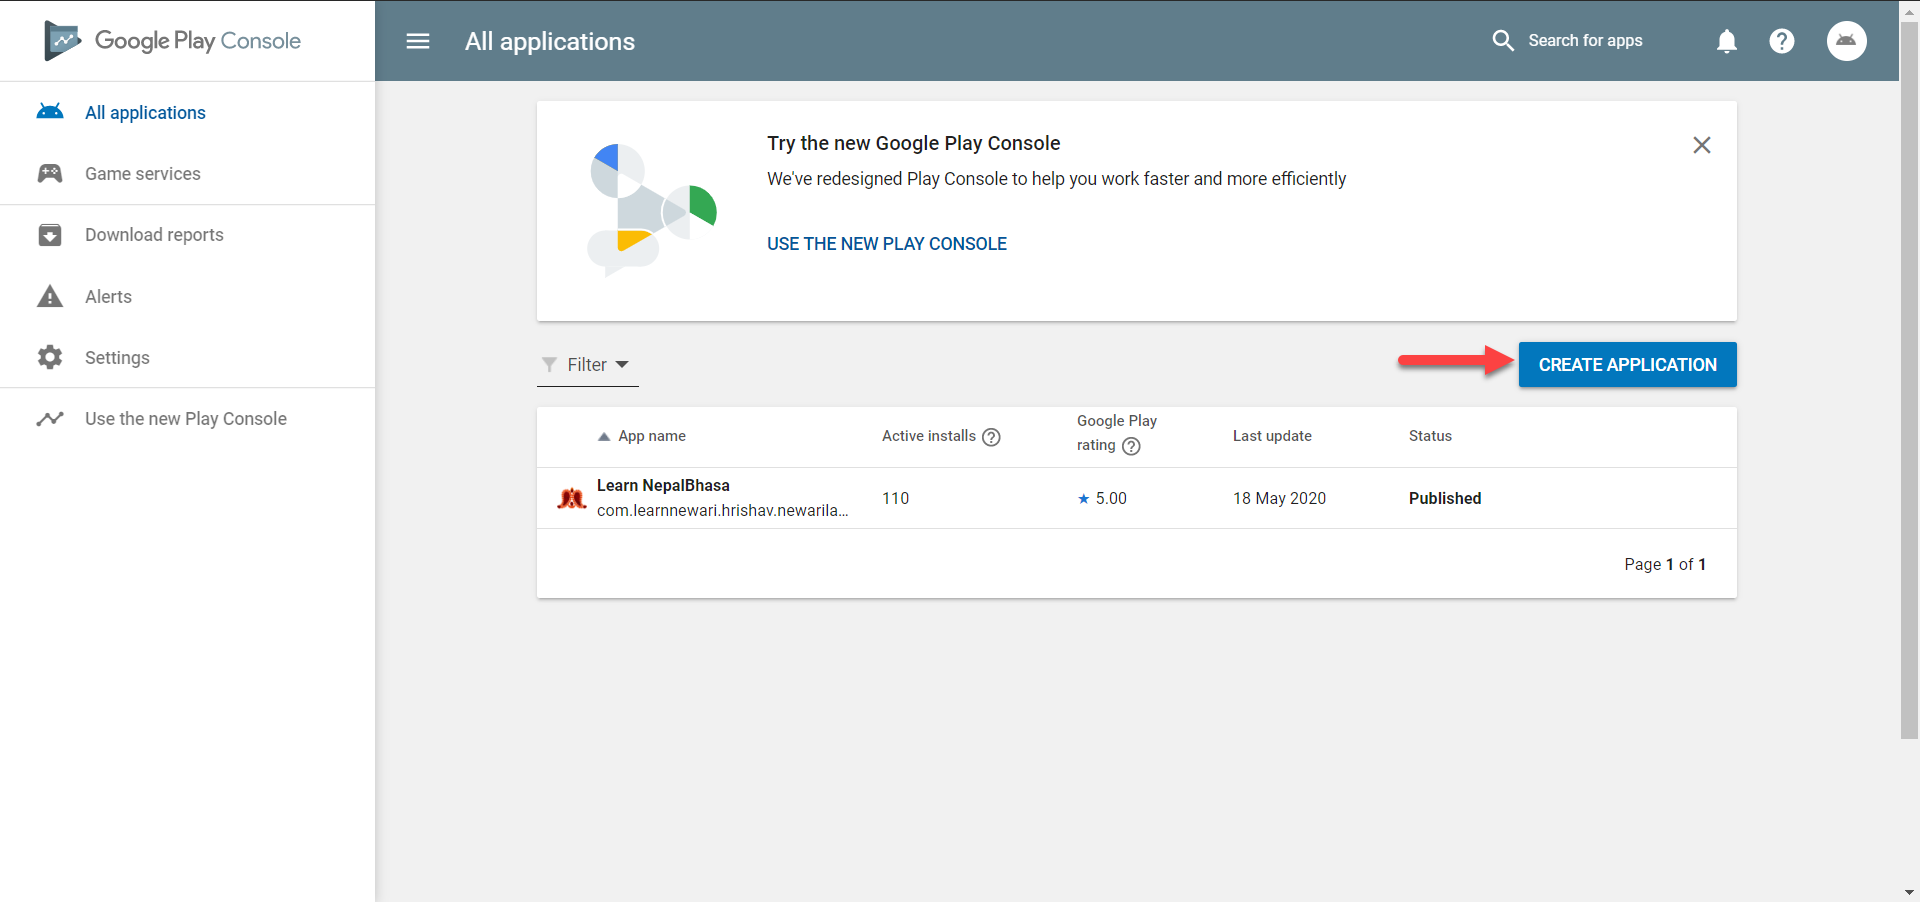Open Game services
Viewport: 1920px width, 902px height.
click(x=143, y=174)
